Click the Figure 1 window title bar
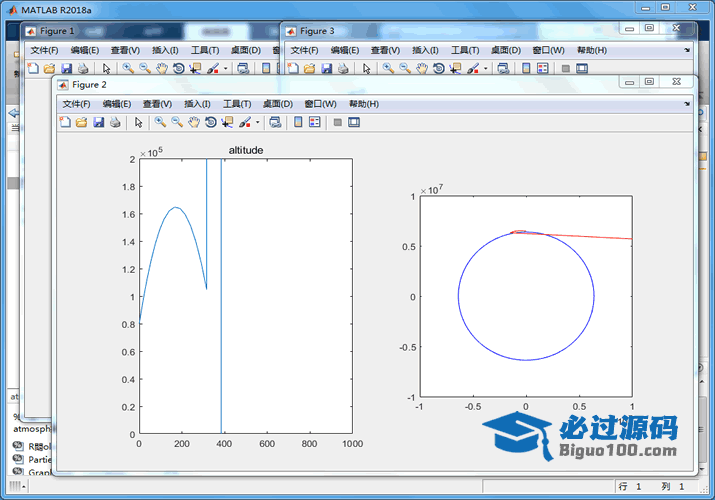 click(x=150, y=31)
